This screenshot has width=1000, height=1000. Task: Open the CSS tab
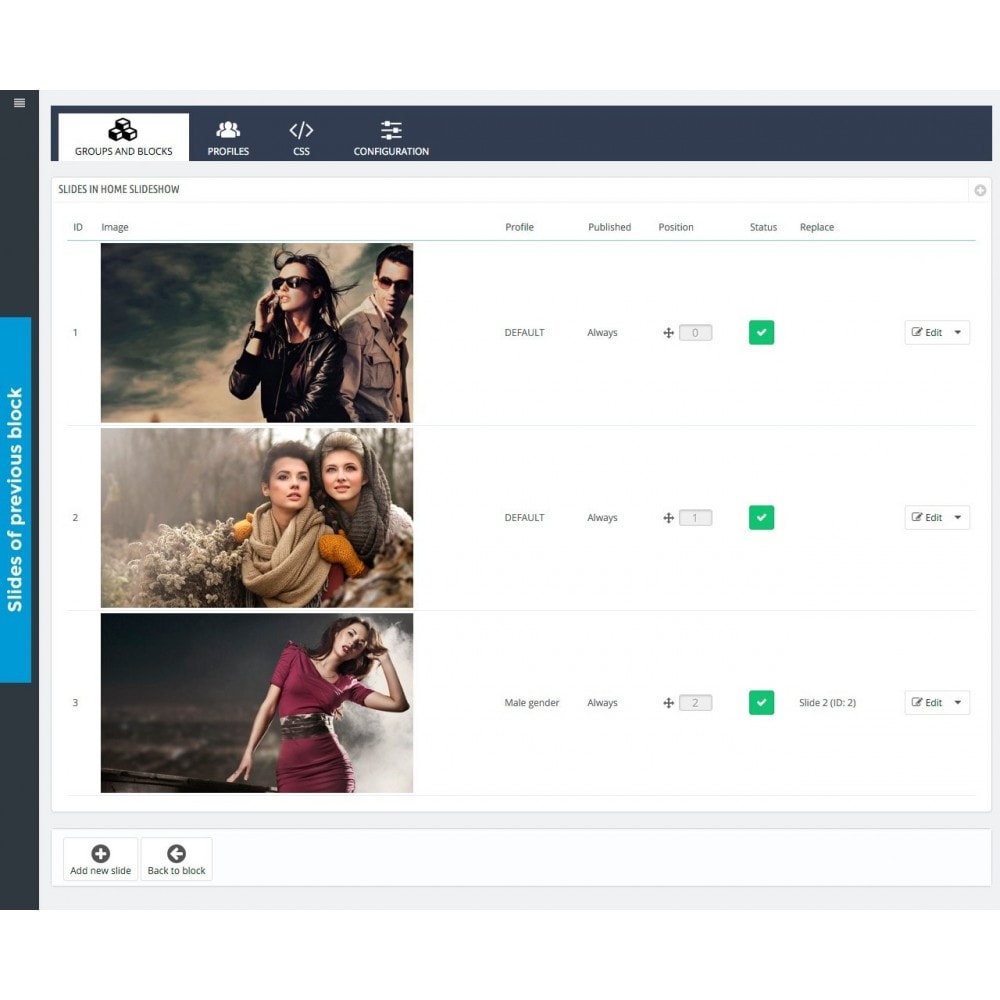(301, 137)
